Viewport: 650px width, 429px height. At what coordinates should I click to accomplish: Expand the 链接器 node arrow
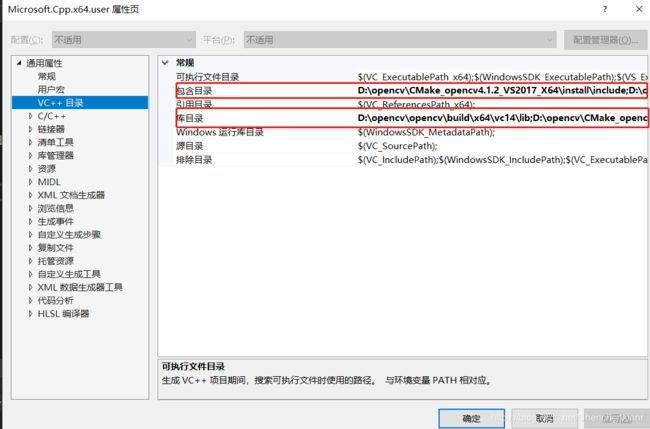30,129
